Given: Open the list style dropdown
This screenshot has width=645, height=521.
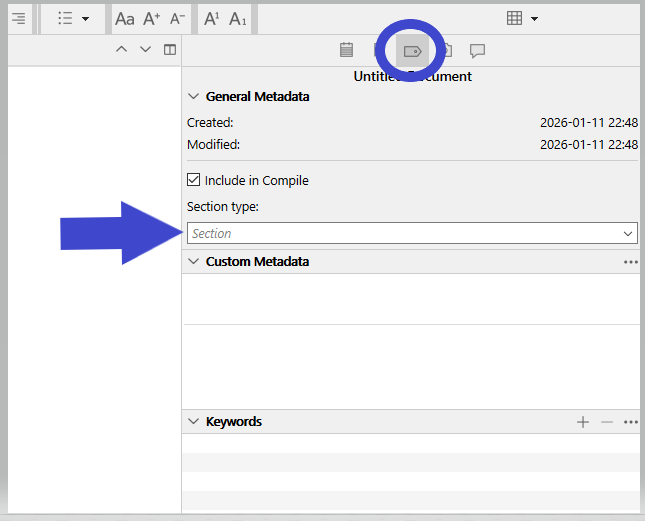Looking at the screenshot, I should (x=73, y=19).
